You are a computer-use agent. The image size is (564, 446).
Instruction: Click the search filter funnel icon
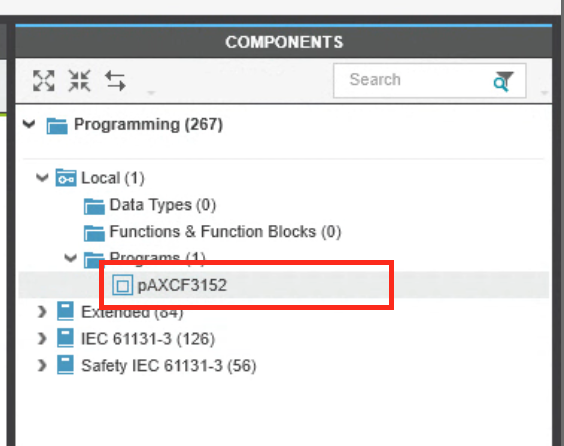(504, 81)
